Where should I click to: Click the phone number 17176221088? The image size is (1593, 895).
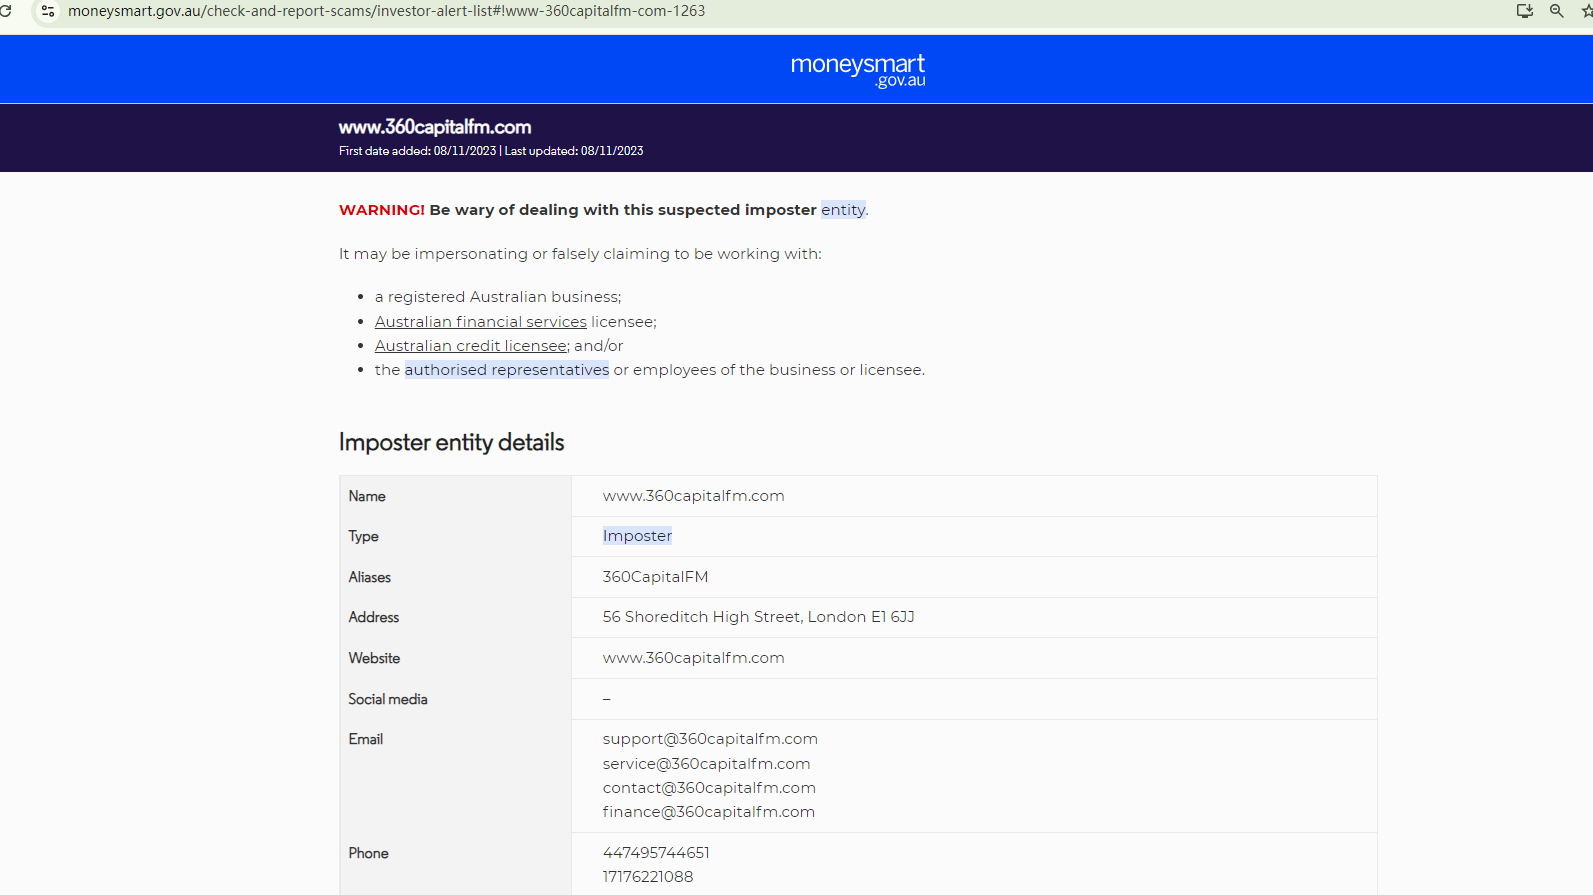pos(648,877)
